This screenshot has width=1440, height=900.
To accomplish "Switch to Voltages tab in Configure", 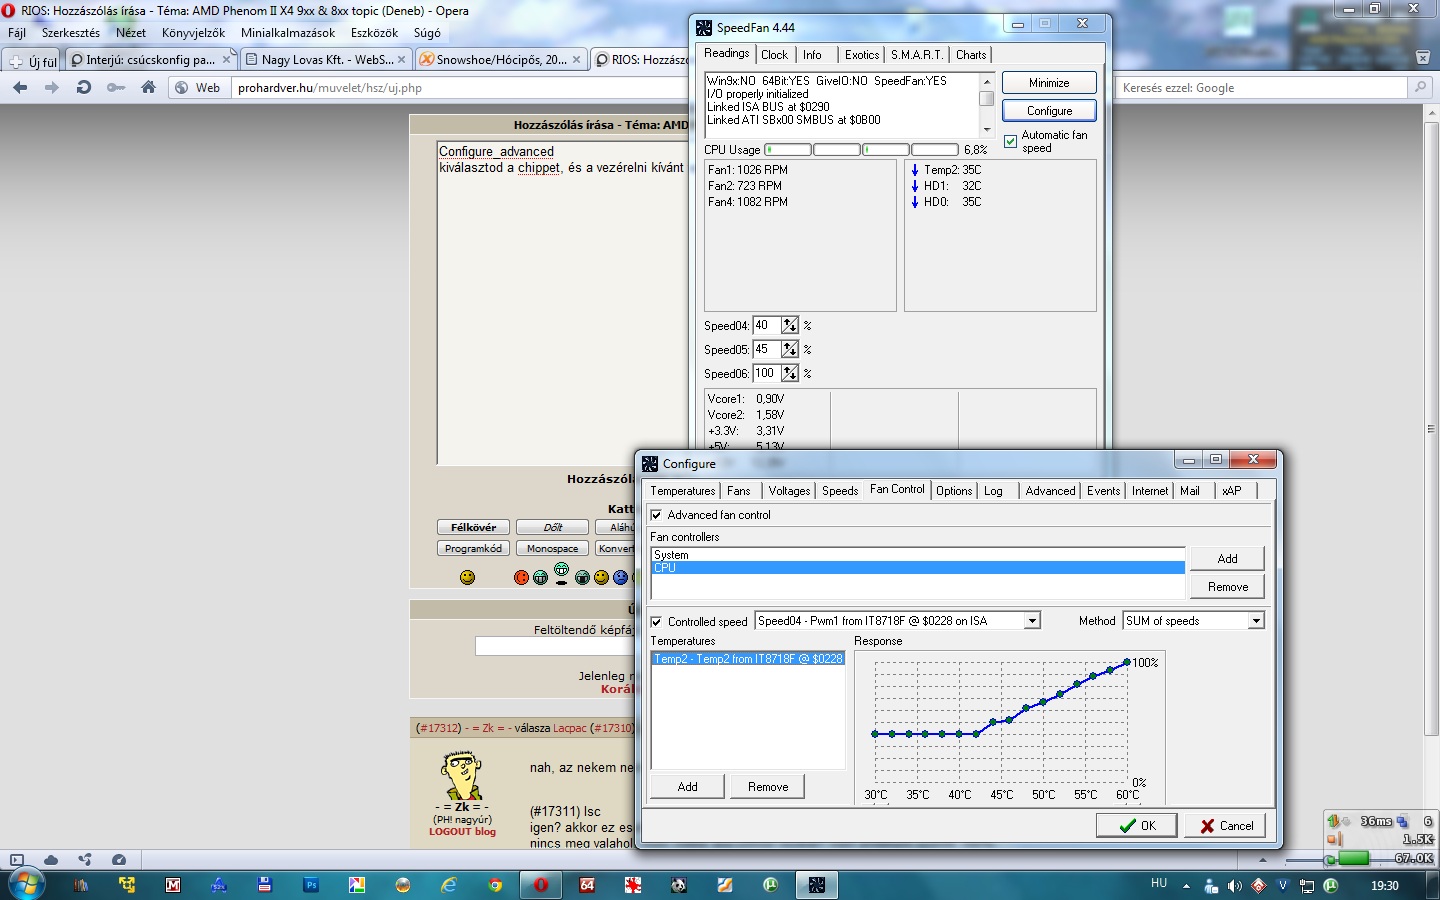I will click(x=789, y=491).
